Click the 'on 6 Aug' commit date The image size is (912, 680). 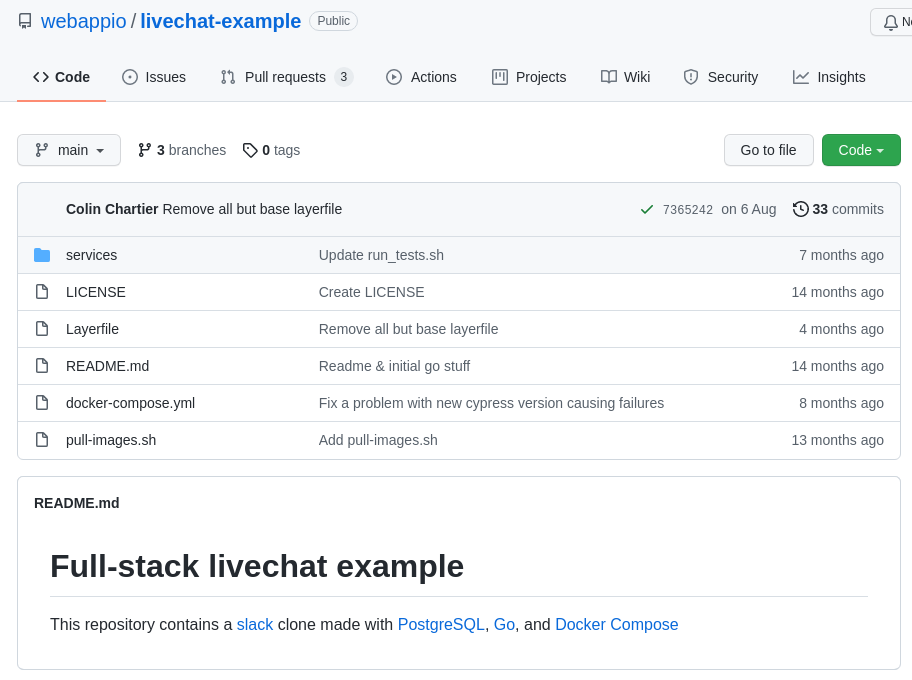pyautogui.click(x=749, y=209)
